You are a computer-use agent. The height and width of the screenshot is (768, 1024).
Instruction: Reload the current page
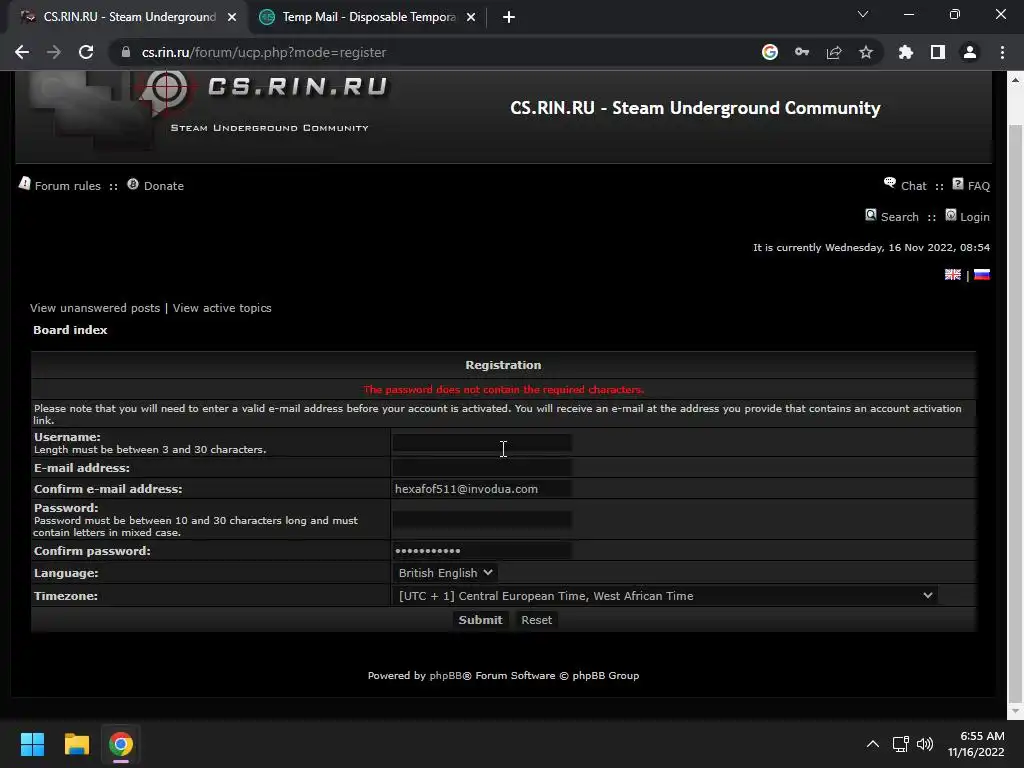86,52
